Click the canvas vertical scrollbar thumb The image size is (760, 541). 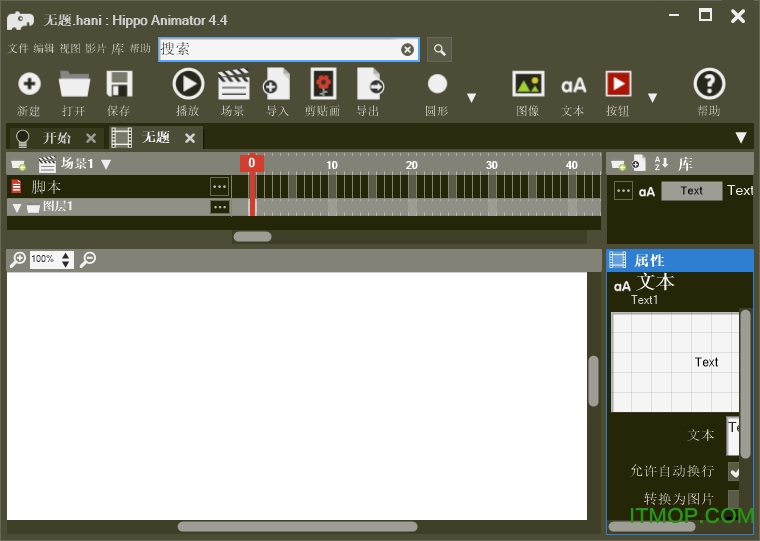[x=594, y=381]
